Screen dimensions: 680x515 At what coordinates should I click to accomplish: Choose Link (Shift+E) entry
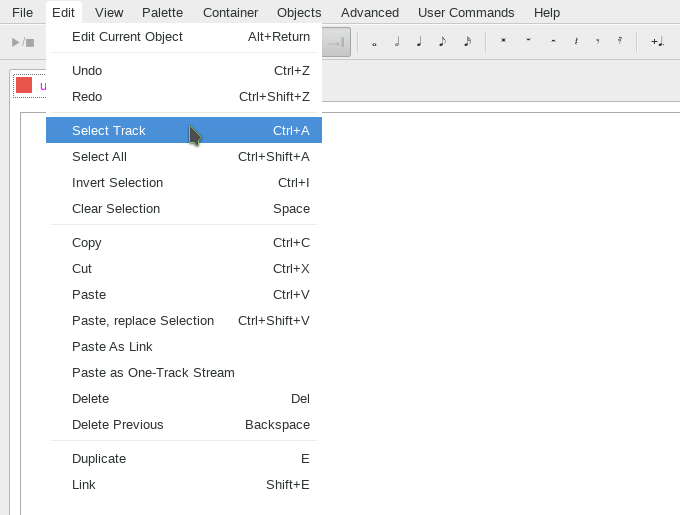pos(184,485)
